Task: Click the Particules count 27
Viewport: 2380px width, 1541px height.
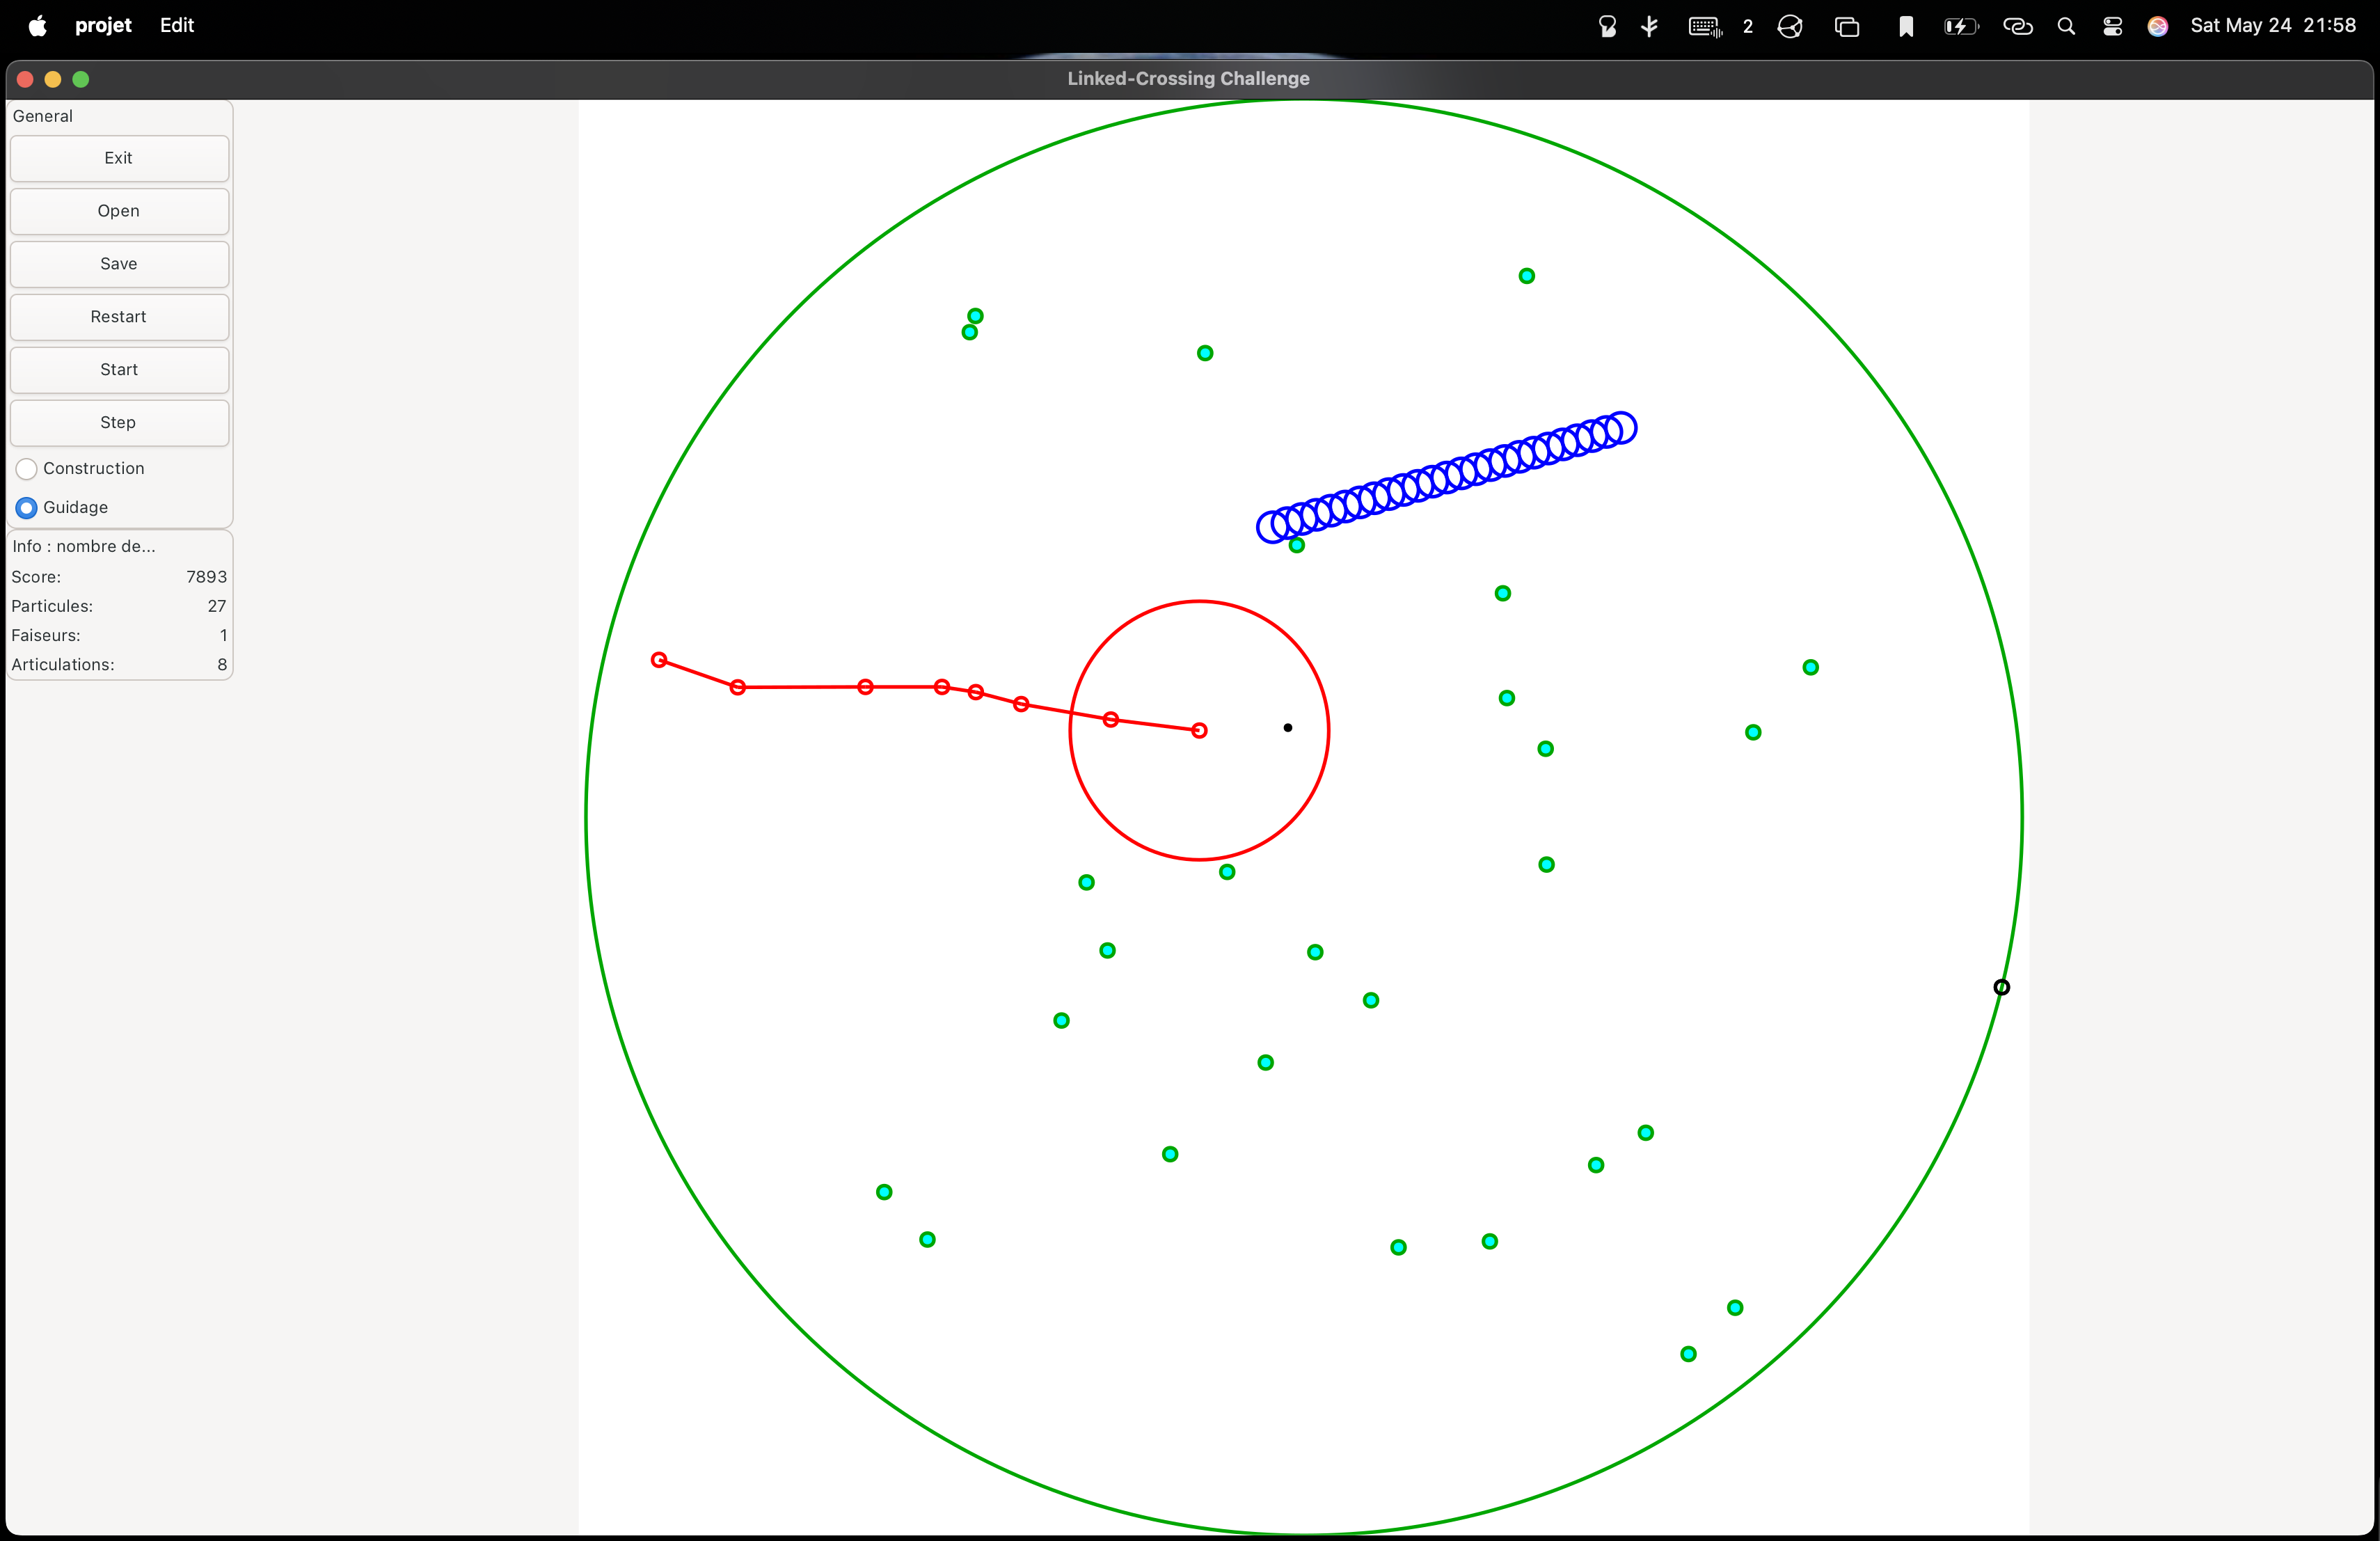Action: coord(217,606)
